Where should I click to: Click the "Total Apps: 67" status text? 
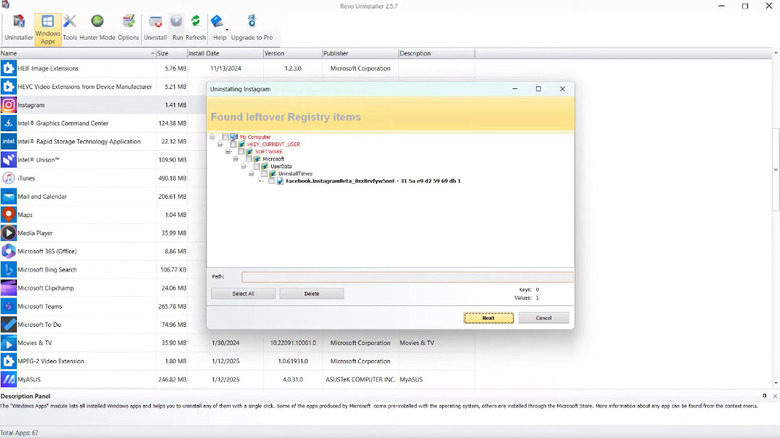[19, 433]
